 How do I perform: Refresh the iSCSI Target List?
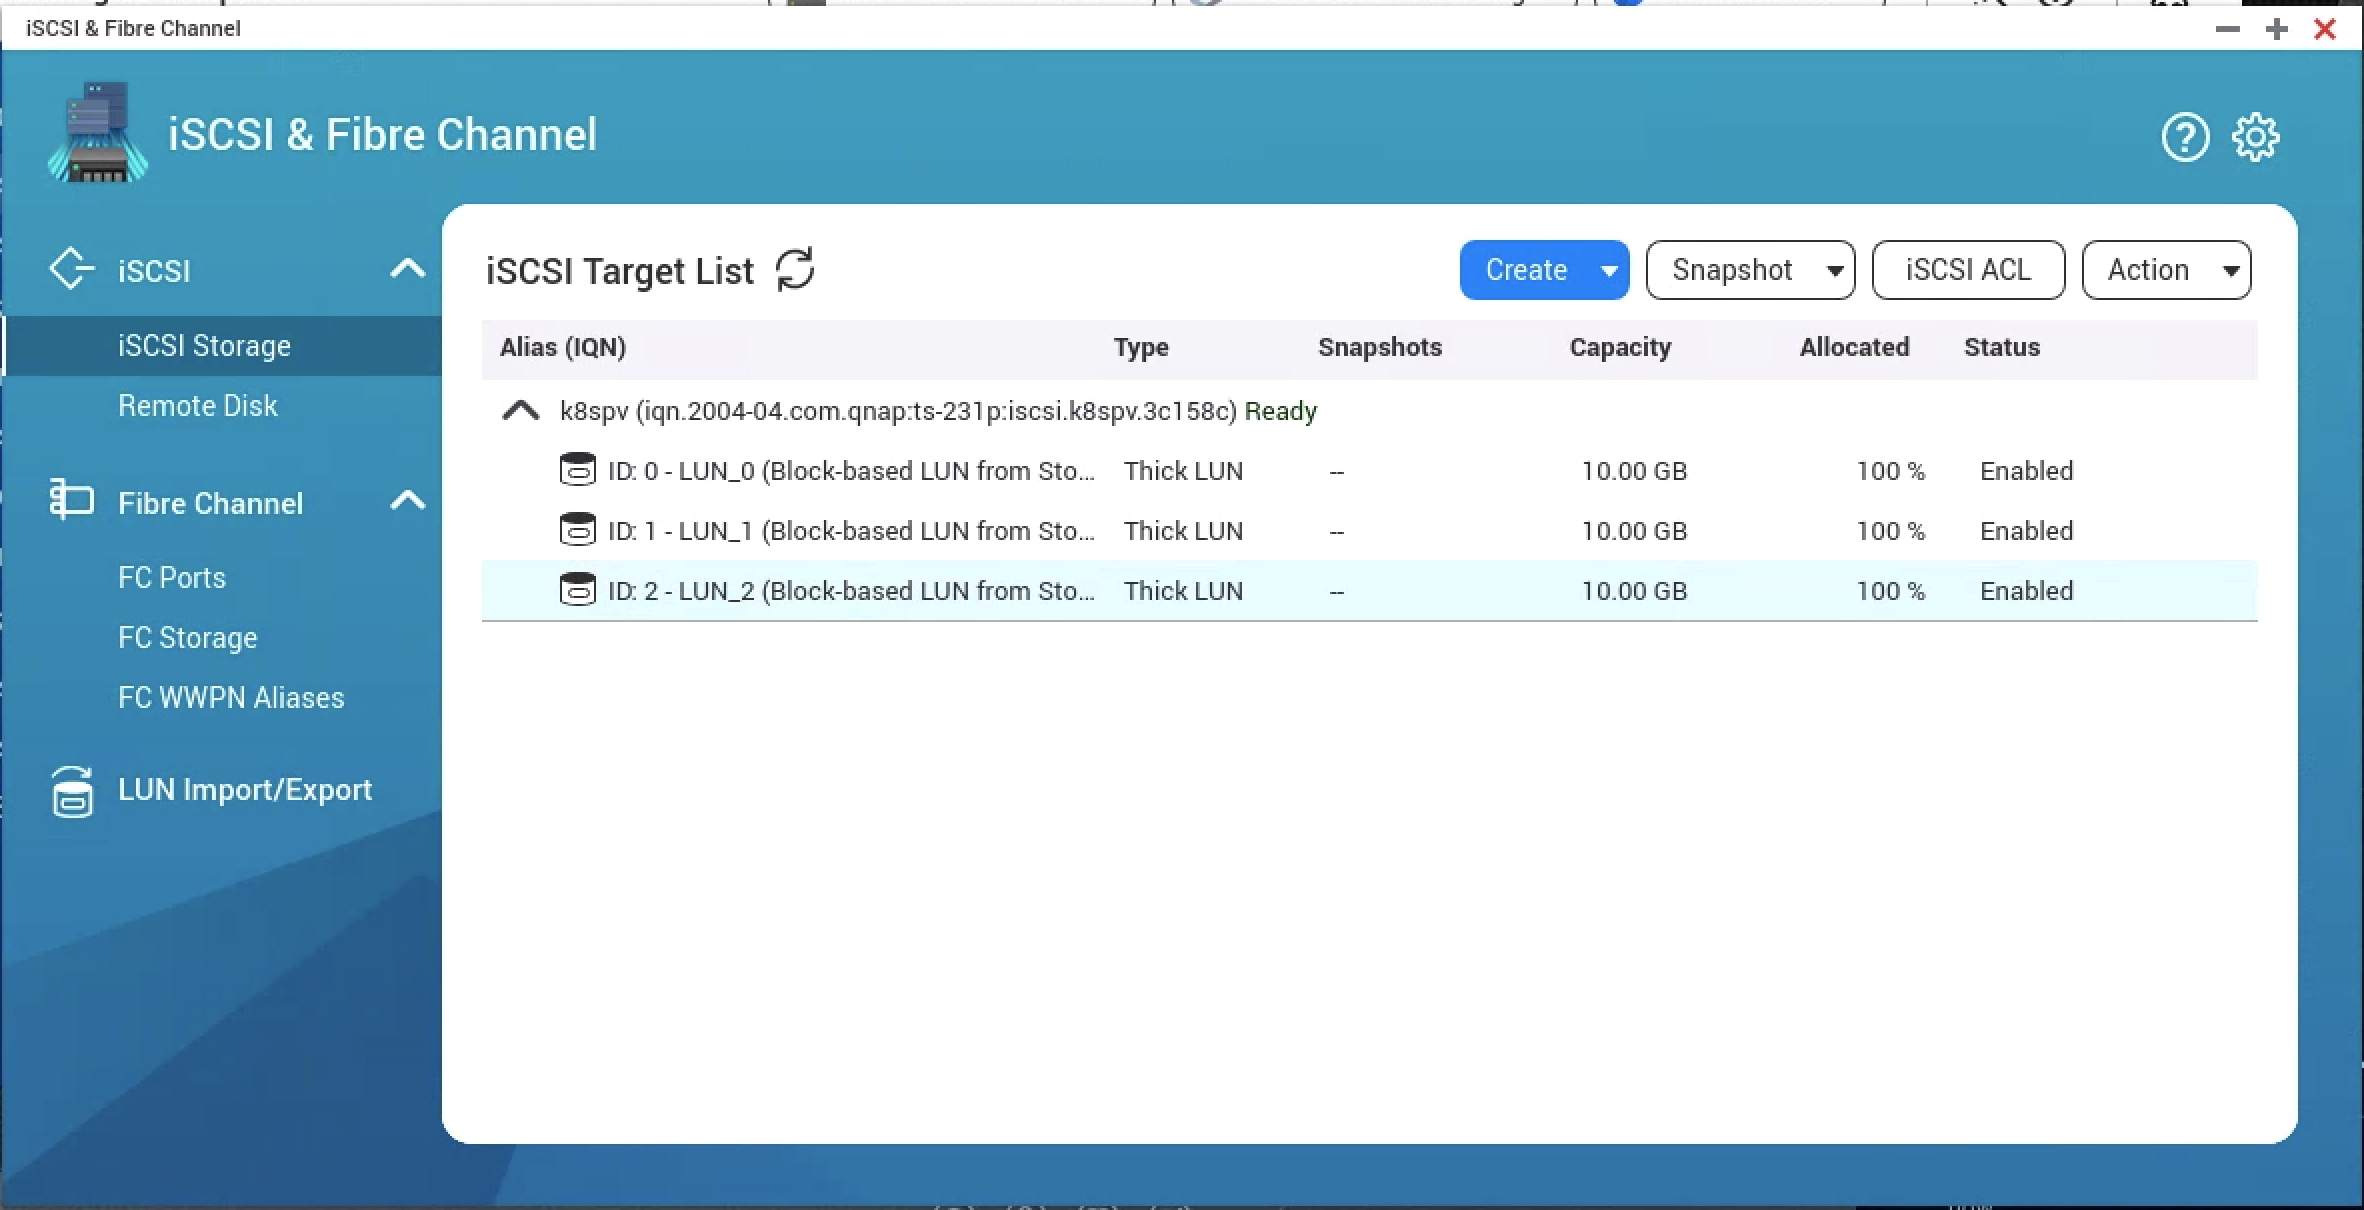coord(796,269)
